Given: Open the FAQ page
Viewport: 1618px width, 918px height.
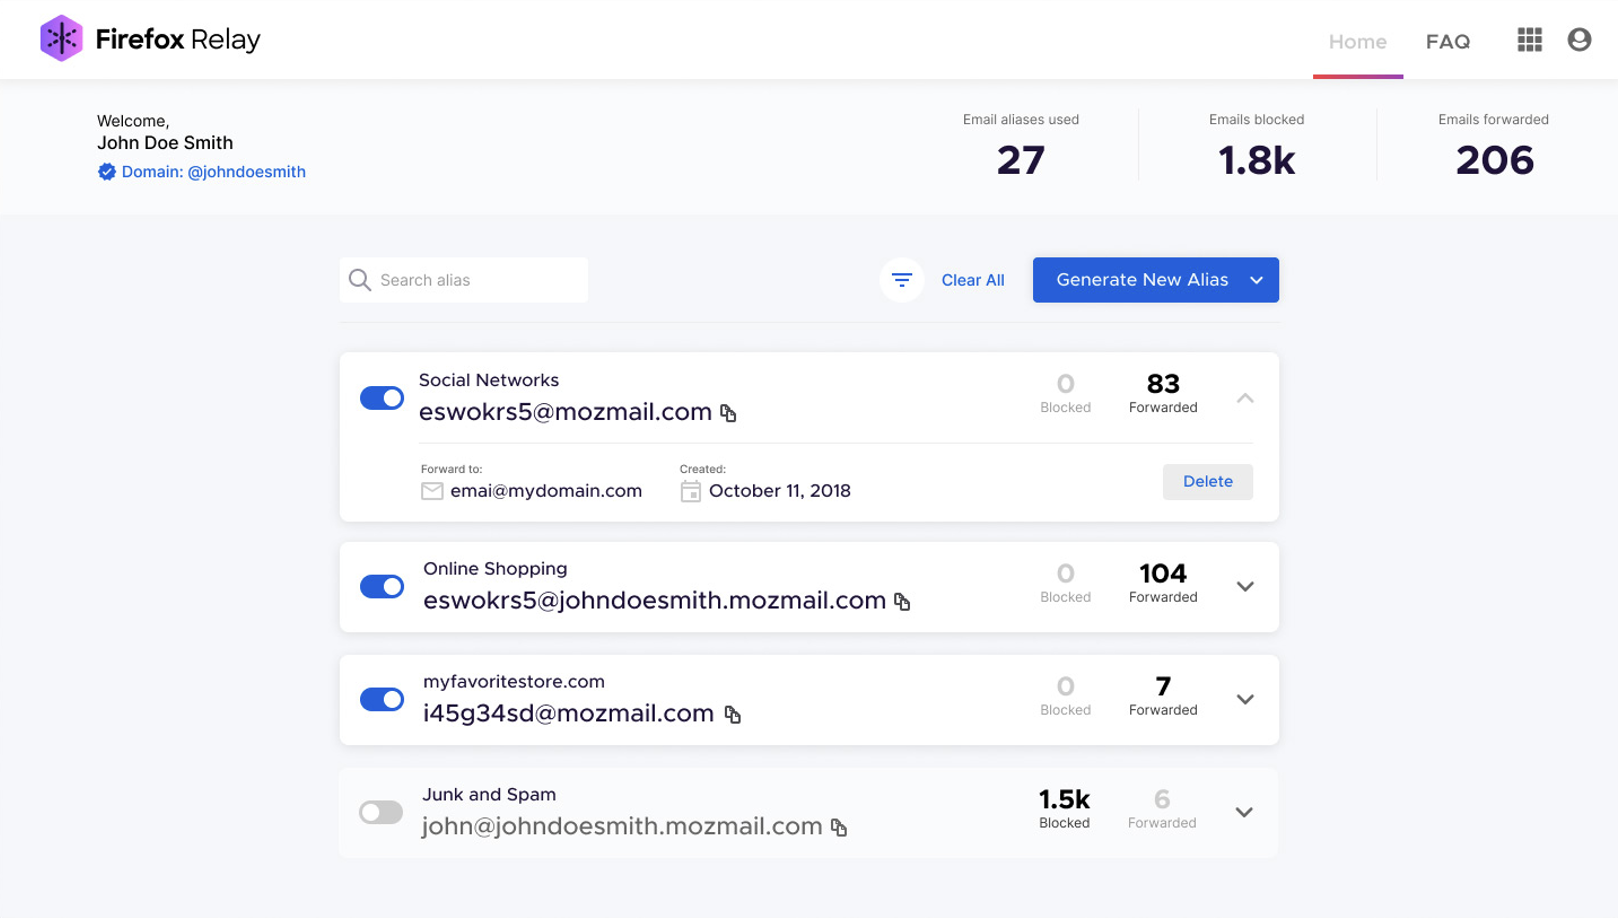Looking at the screenshot, I should click(1447, 42).
